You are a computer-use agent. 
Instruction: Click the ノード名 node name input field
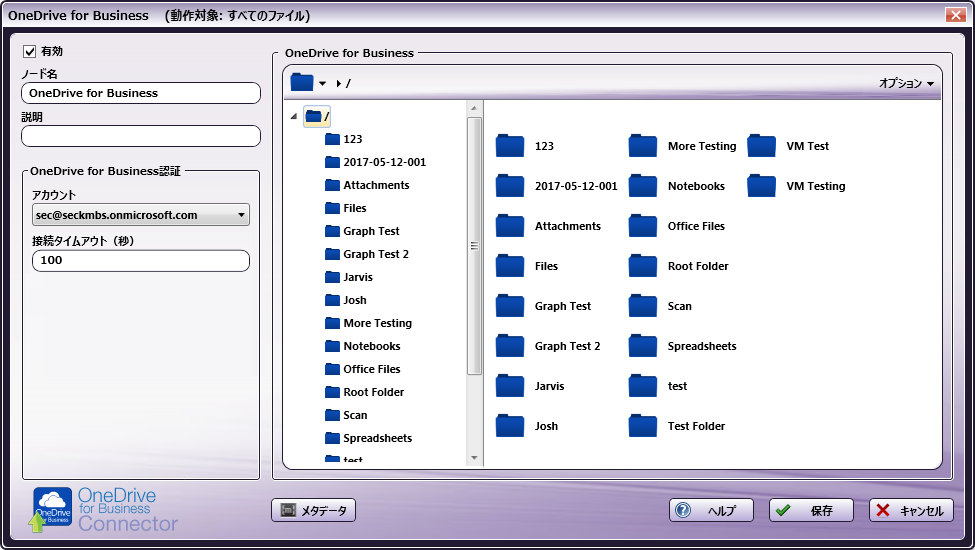click(x=141, y=93)
